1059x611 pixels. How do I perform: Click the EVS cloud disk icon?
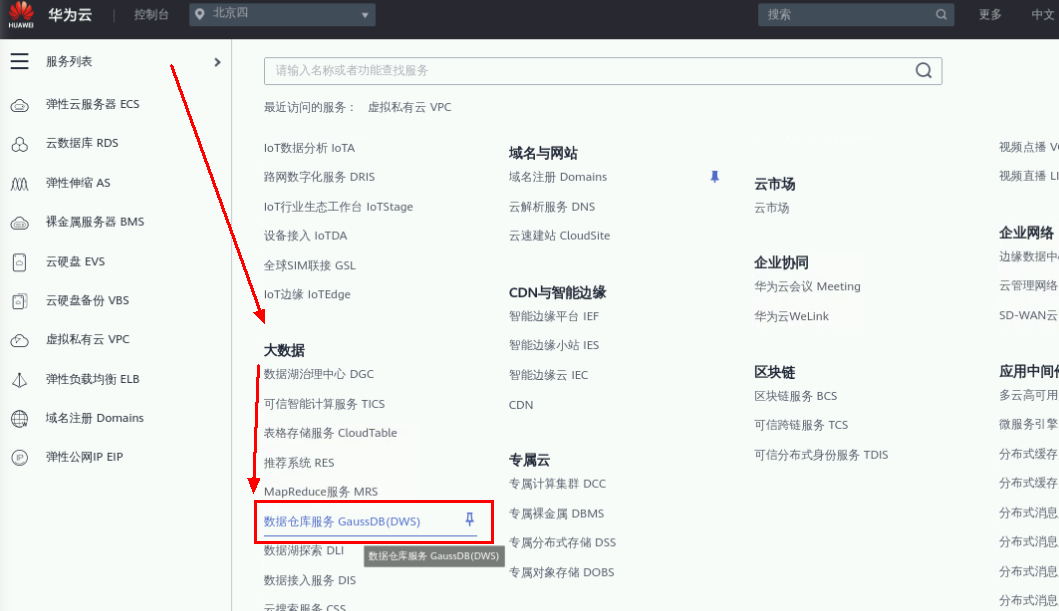click(x=20, y=262)
